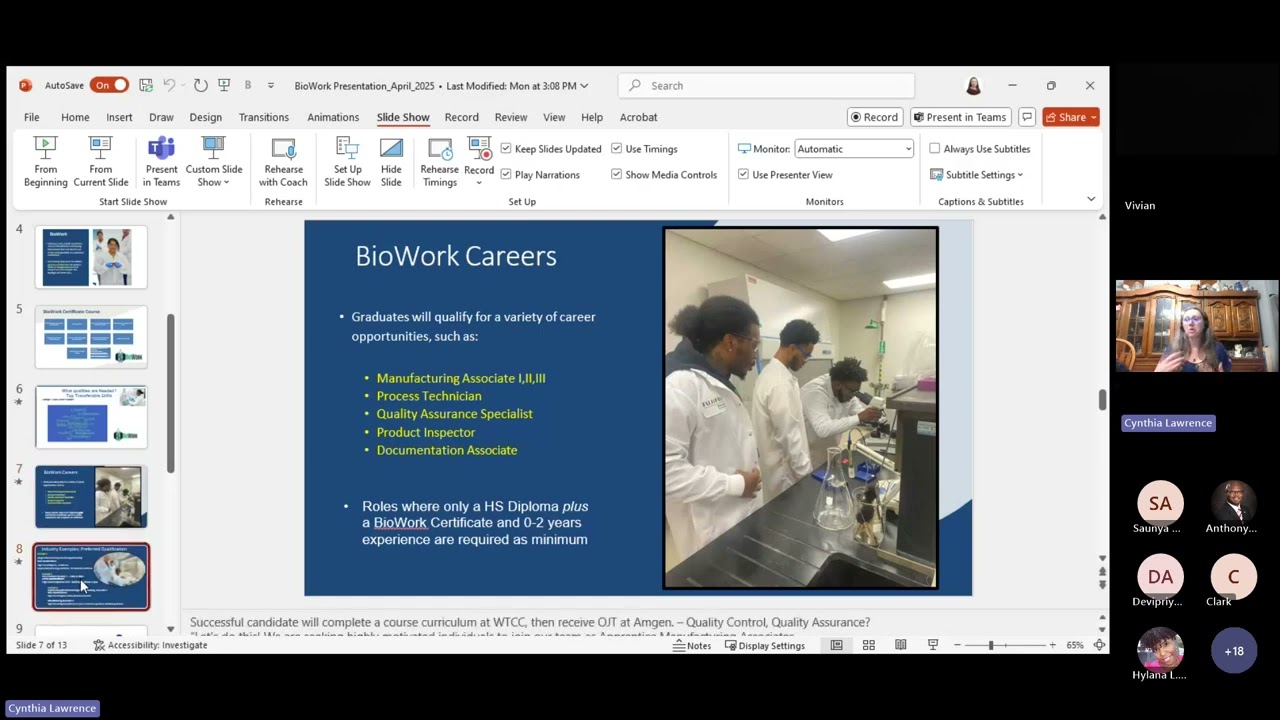
Task: Open the Comments pane icon
Action: coord(1027,117)
